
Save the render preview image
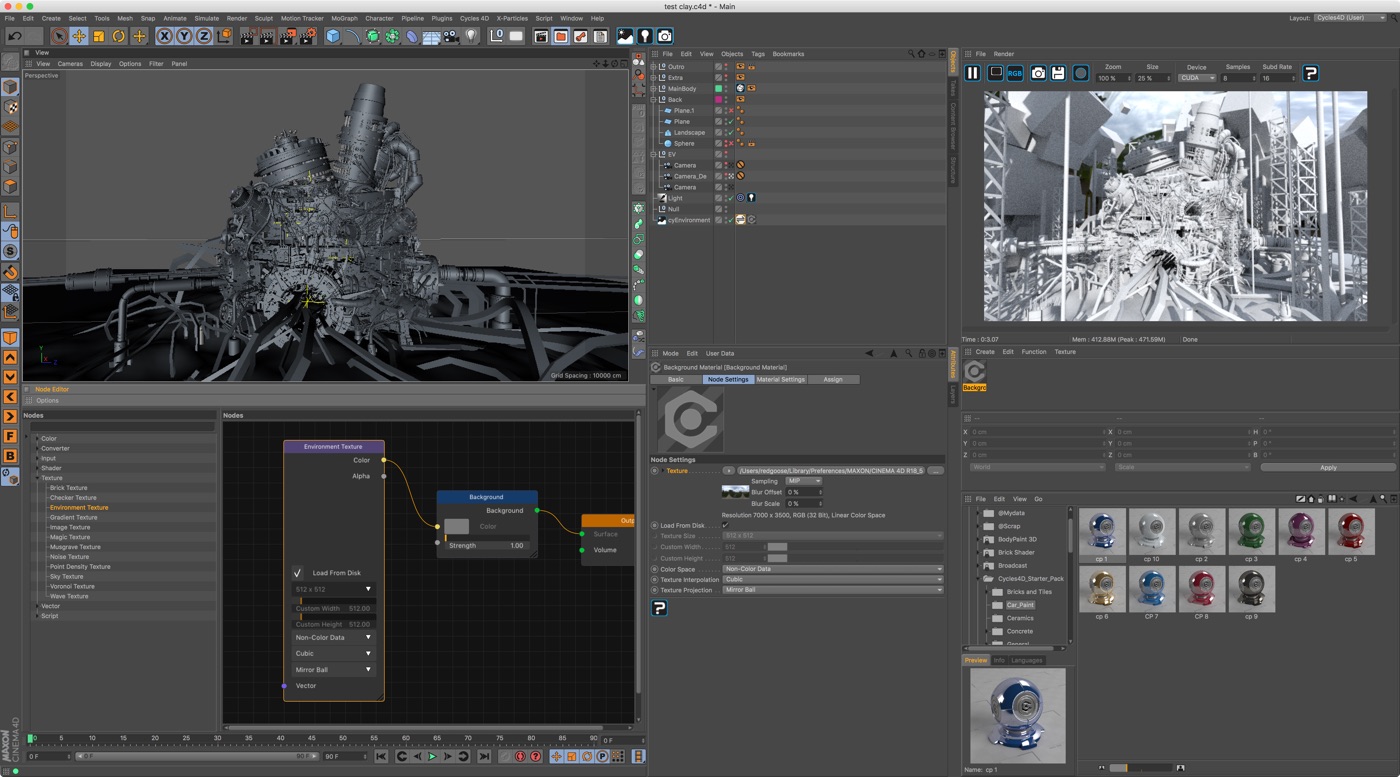point(1058,73)
